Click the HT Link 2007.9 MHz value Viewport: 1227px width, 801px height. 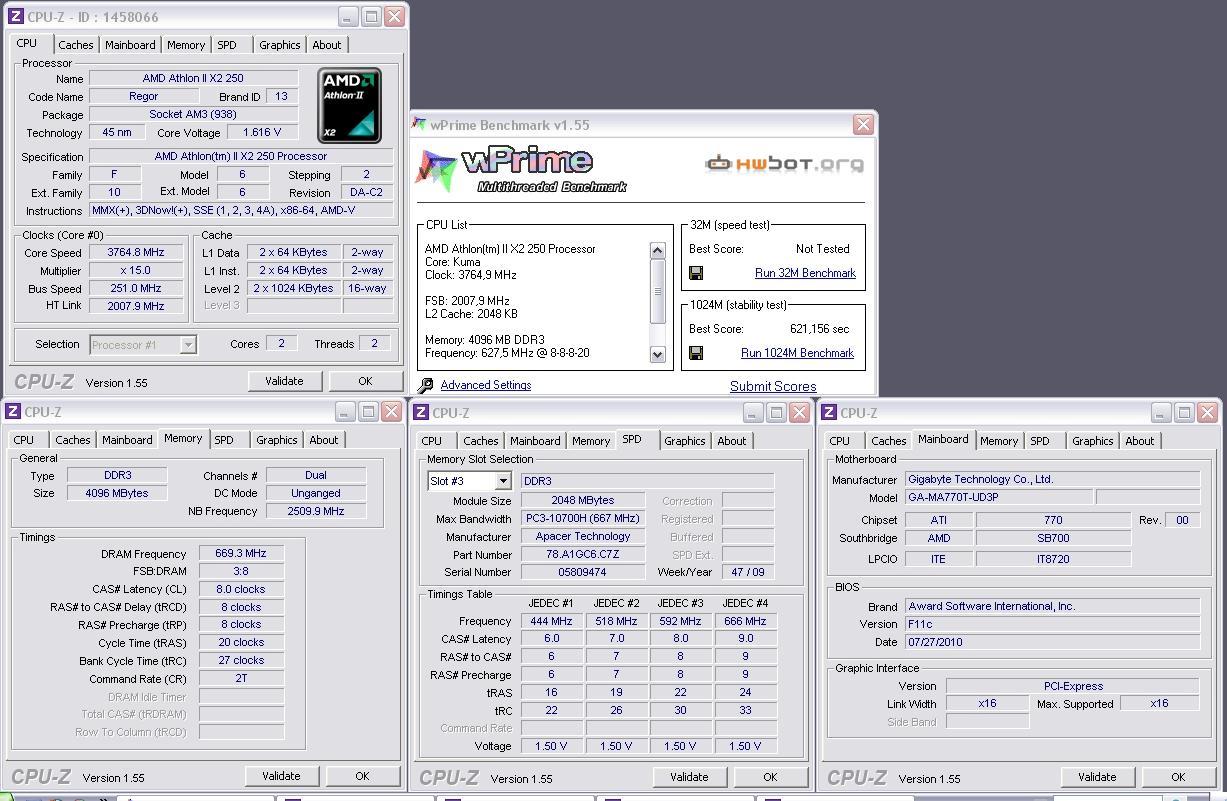[135, 307]
